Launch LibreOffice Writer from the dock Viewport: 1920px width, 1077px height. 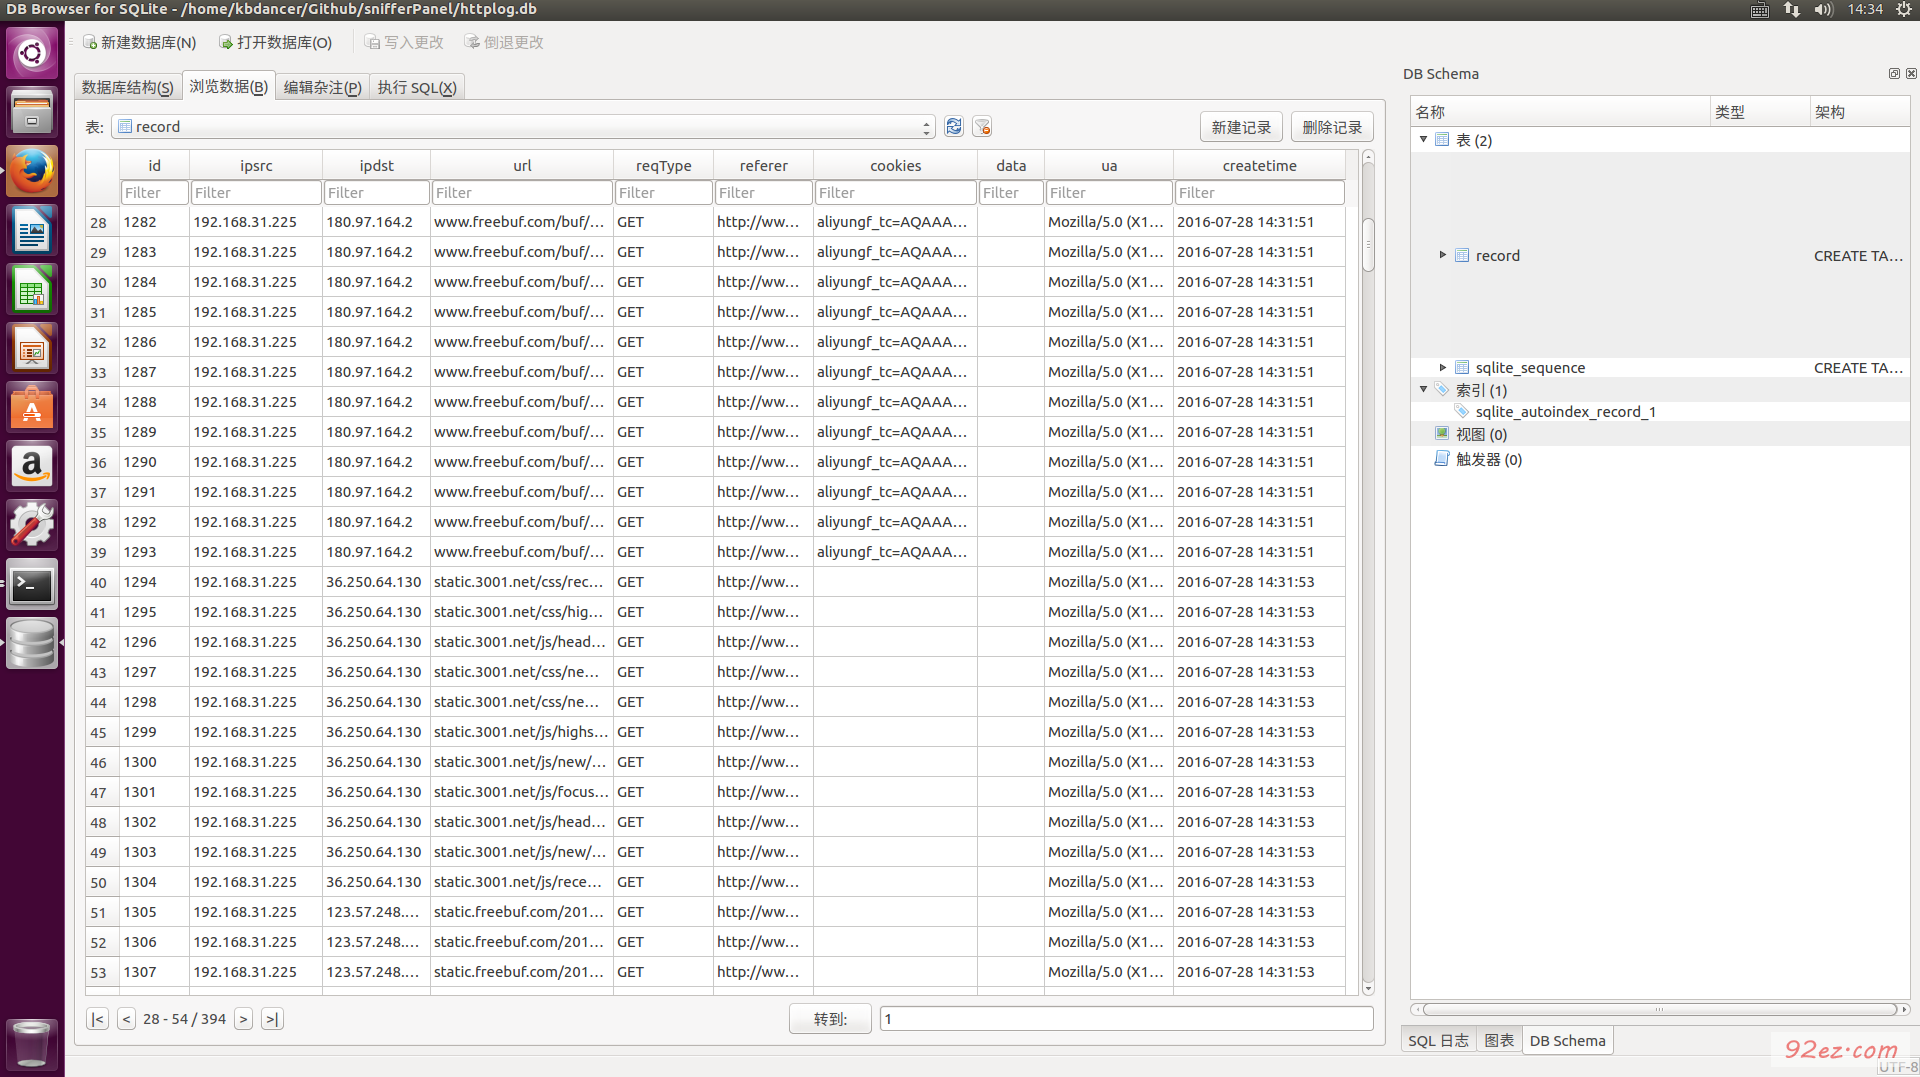point(32,231)
